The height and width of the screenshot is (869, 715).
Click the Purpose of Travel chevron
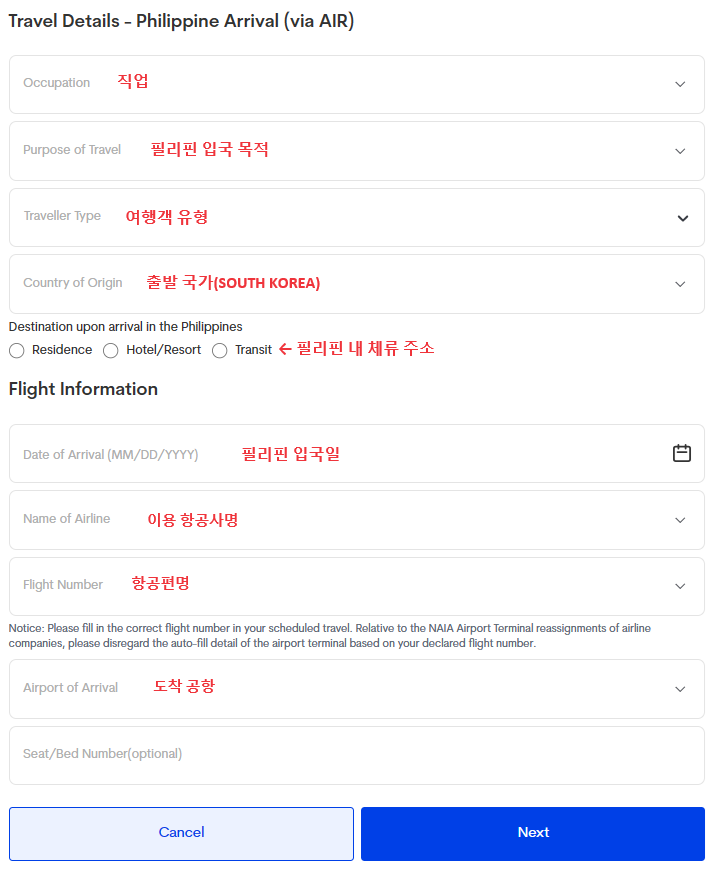(x=680, y=150)
